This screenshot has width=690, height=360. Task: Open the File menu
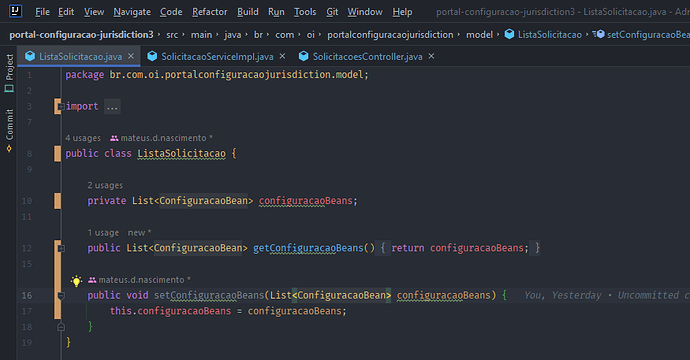42,12
